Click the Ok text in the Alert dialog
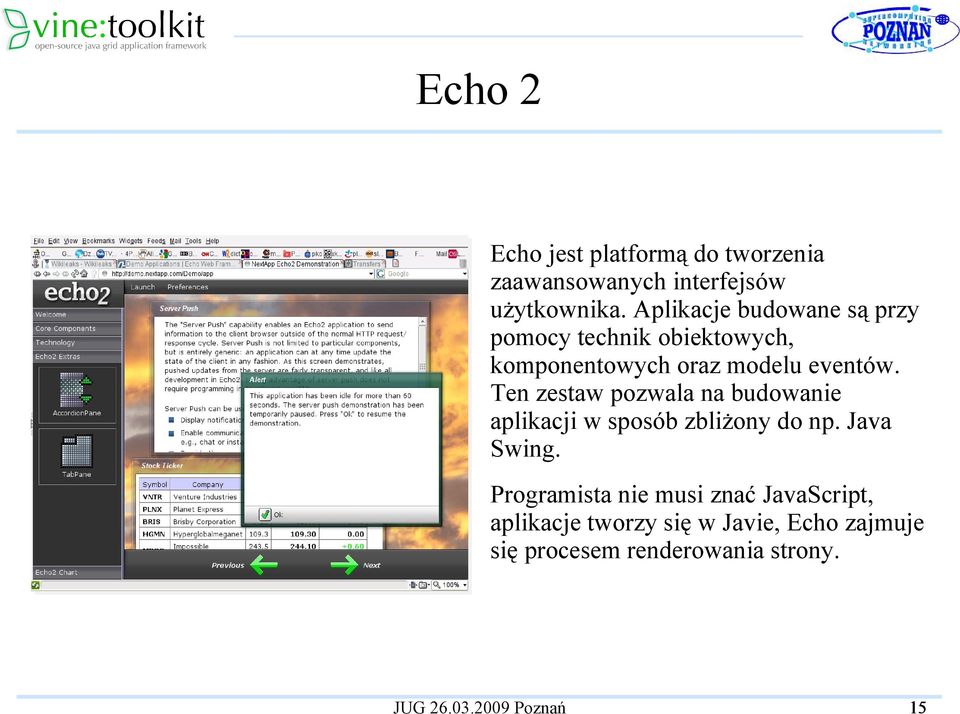960x714 pixels. [x=279, y=515]
